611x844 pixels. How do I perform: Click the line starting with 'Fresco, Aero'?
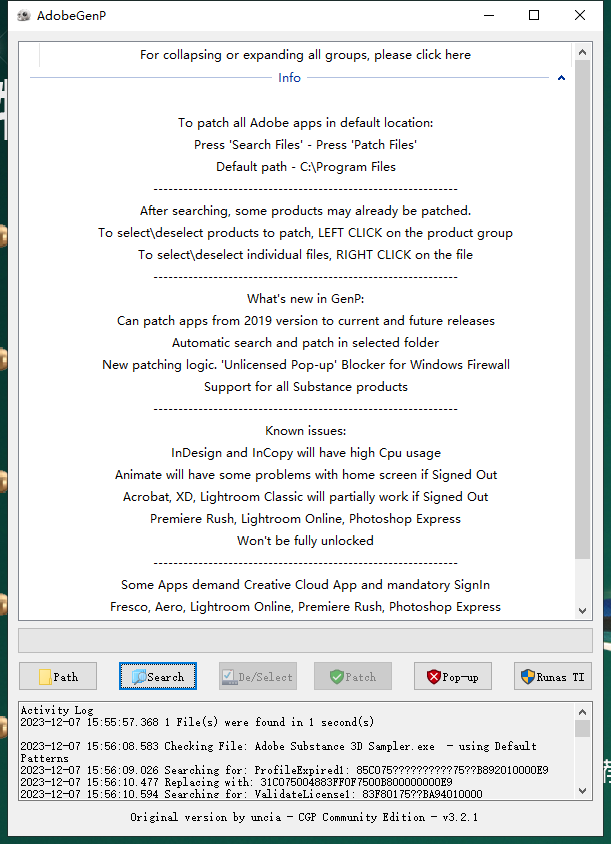coord(305,607)
